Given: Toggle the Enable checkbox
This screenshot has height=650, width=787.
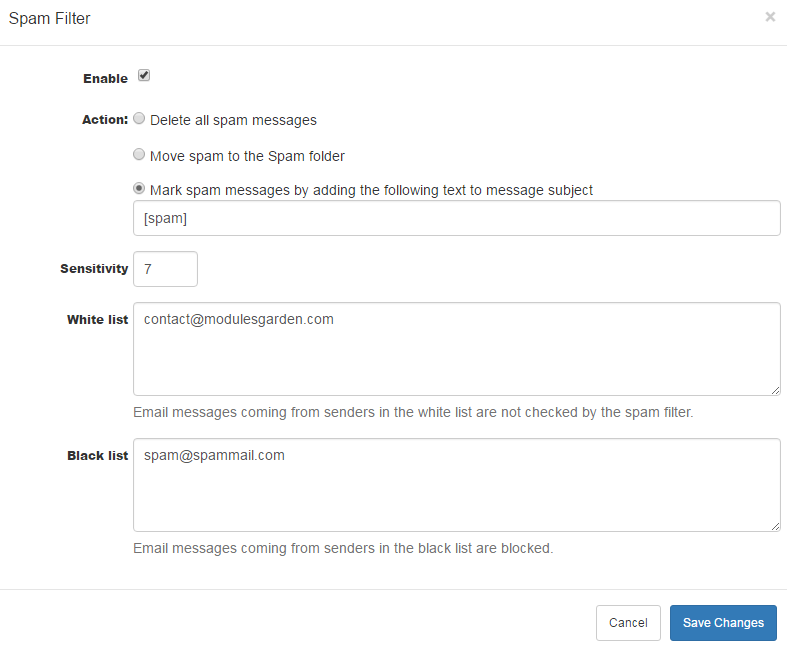Looking at the screenshot, I should [x=144, y=75].
